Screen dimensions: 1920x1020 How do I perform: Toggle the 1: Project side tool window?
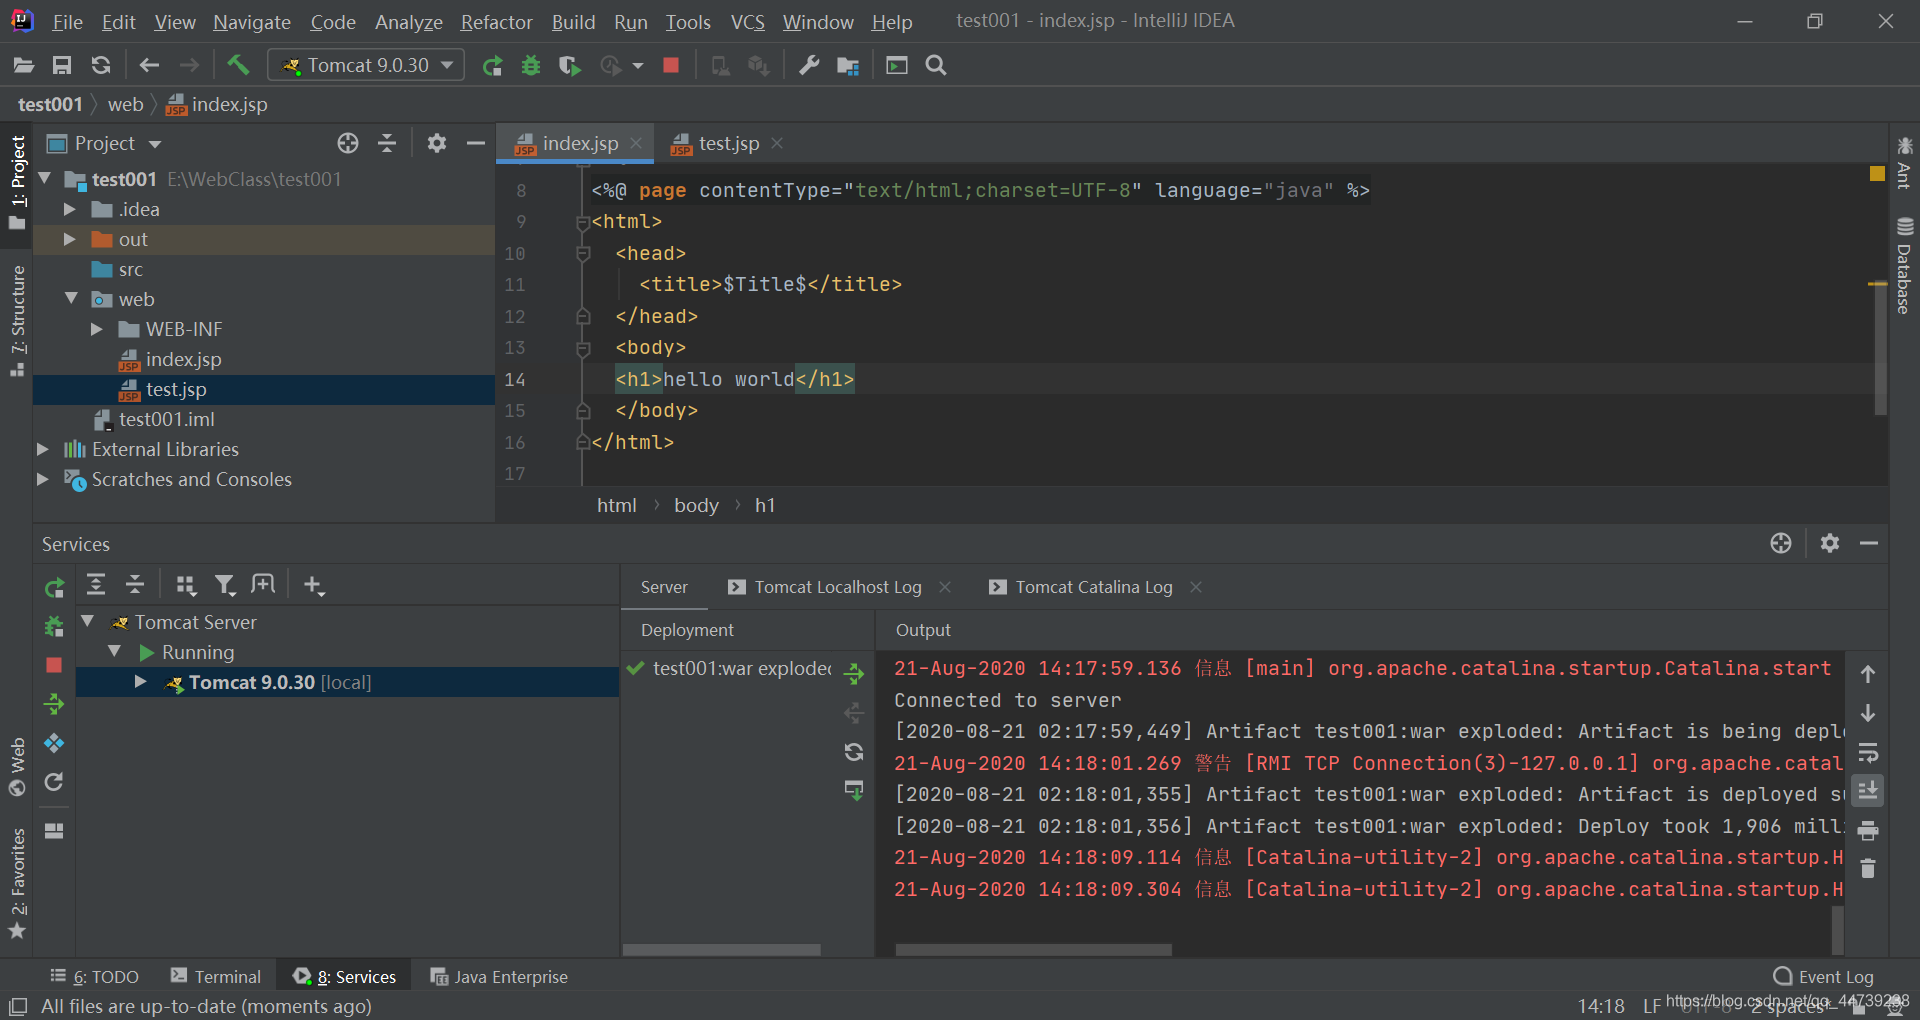17,182
